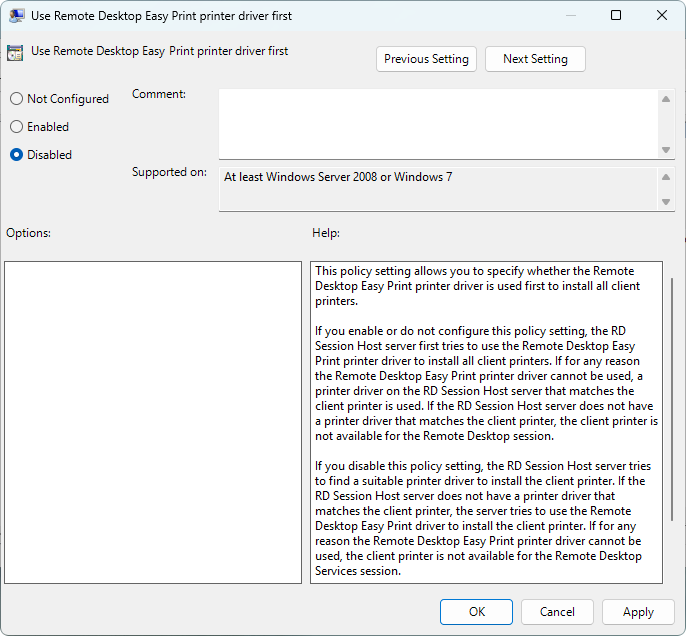Viewport: 686px width, 636px height.
Task: Click the policy heading text below title bar
Action: [x=159, y=51]
